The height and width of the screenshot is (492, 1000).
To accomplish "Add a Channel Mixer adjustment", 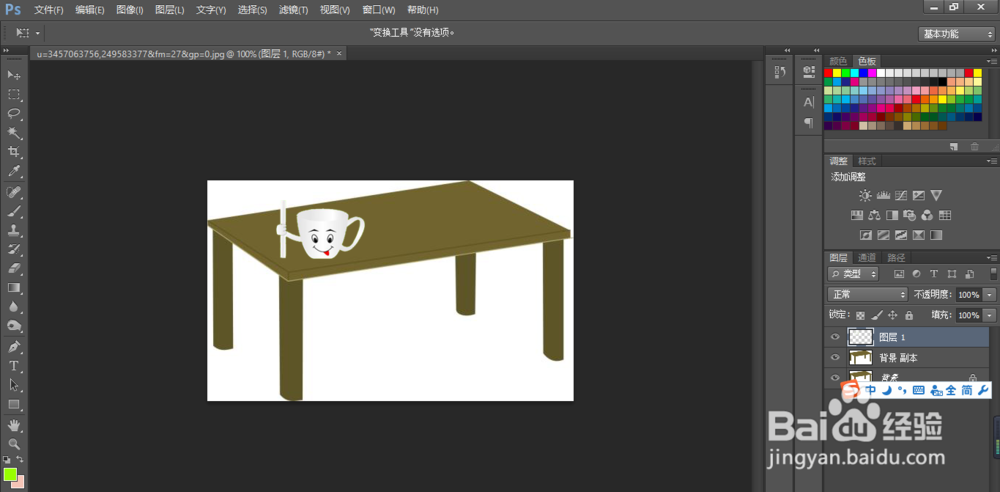I will [927, 215].
